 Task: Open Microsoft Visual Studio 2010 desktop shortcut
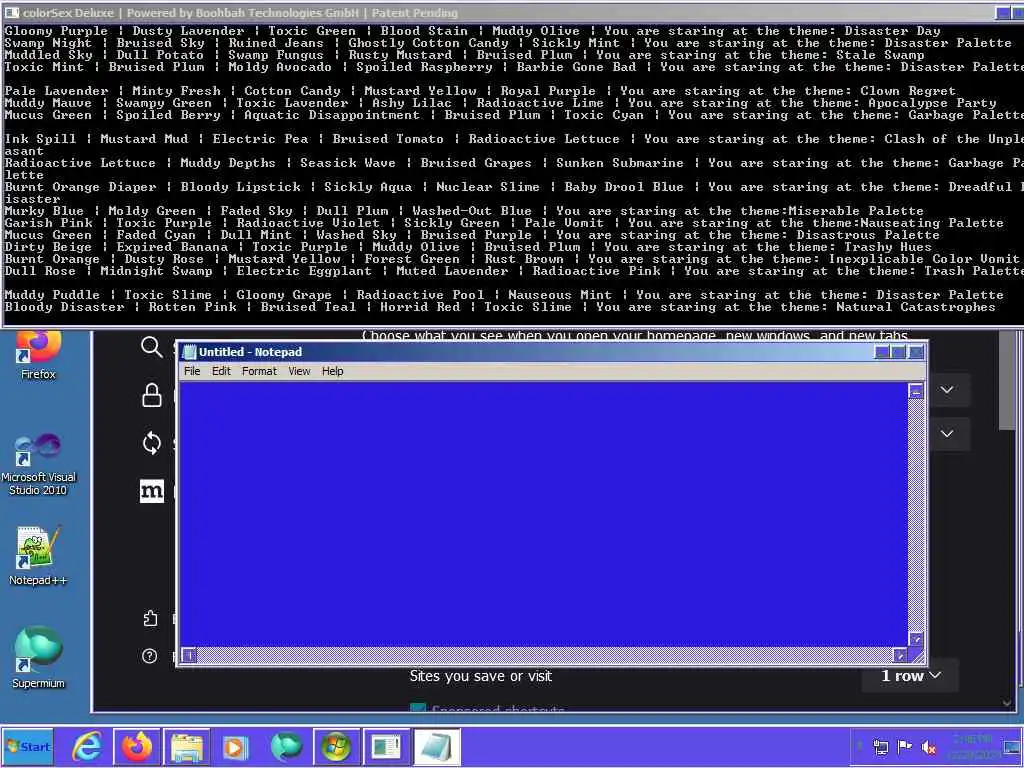tap(38, 465)
